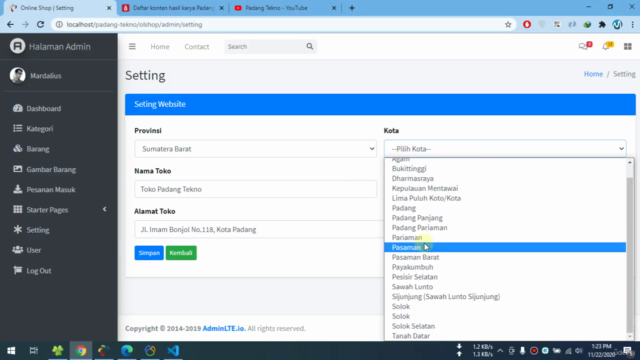Open the messages chat bubble icon
The image size is (640, 360).
583,47
